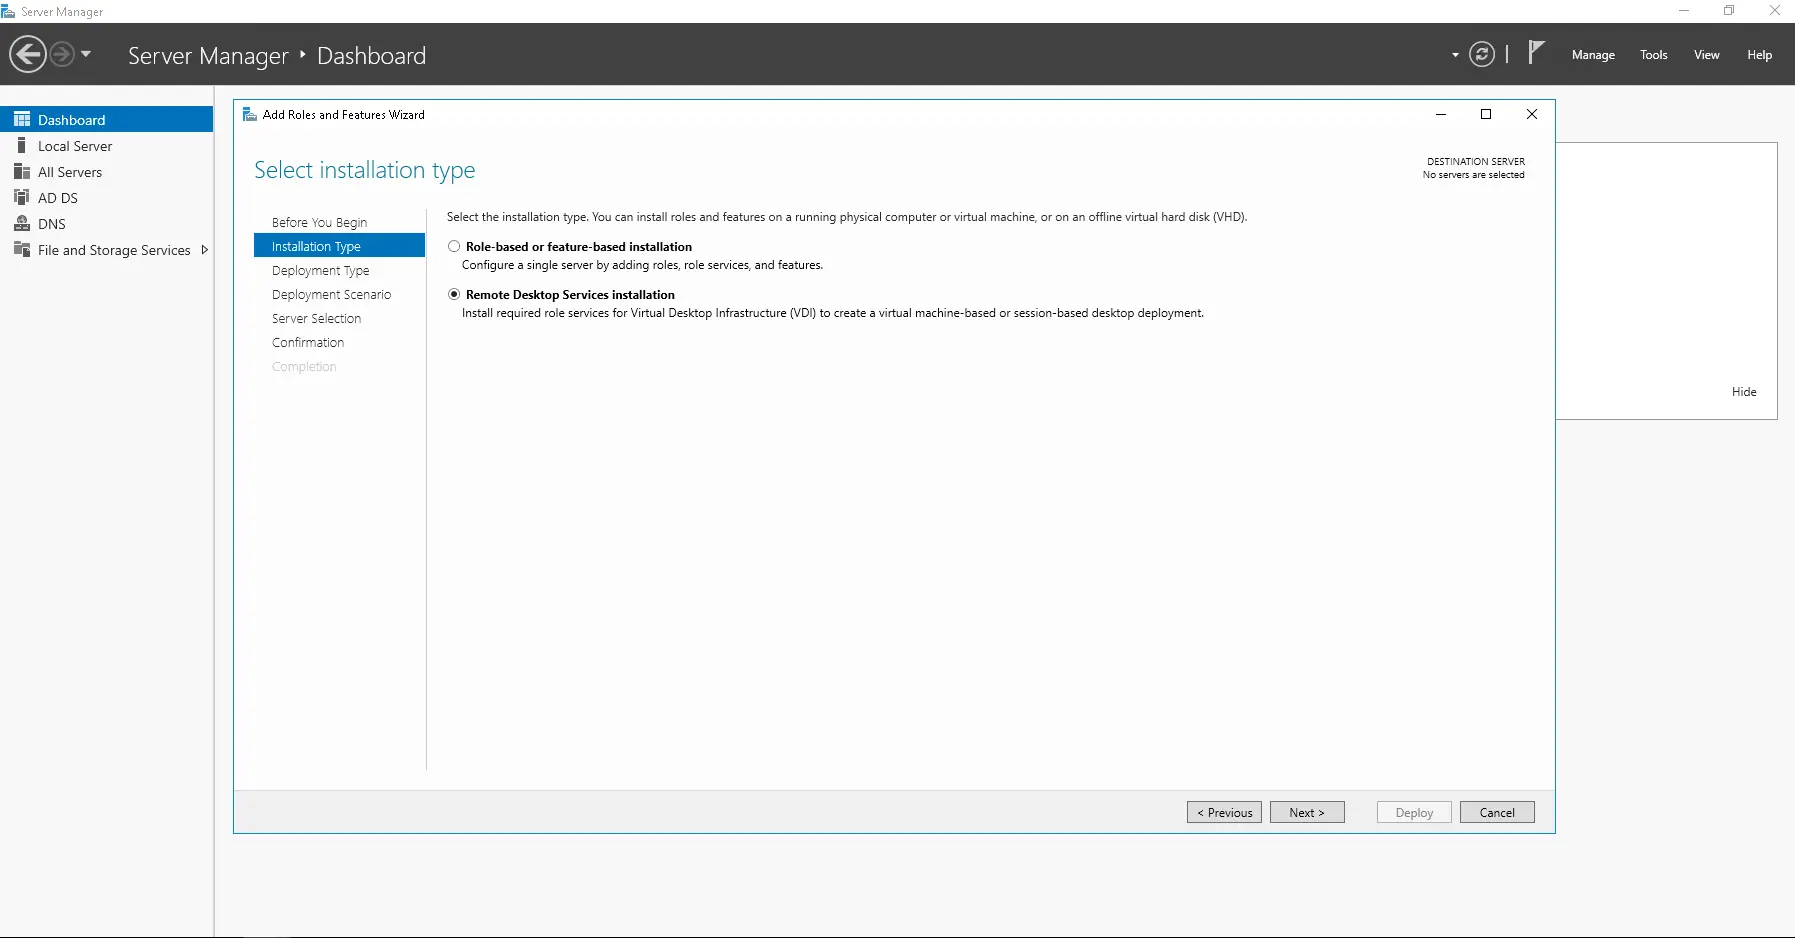Hide the destination server panel
1795x938 pixels.
click(1744, 391)
